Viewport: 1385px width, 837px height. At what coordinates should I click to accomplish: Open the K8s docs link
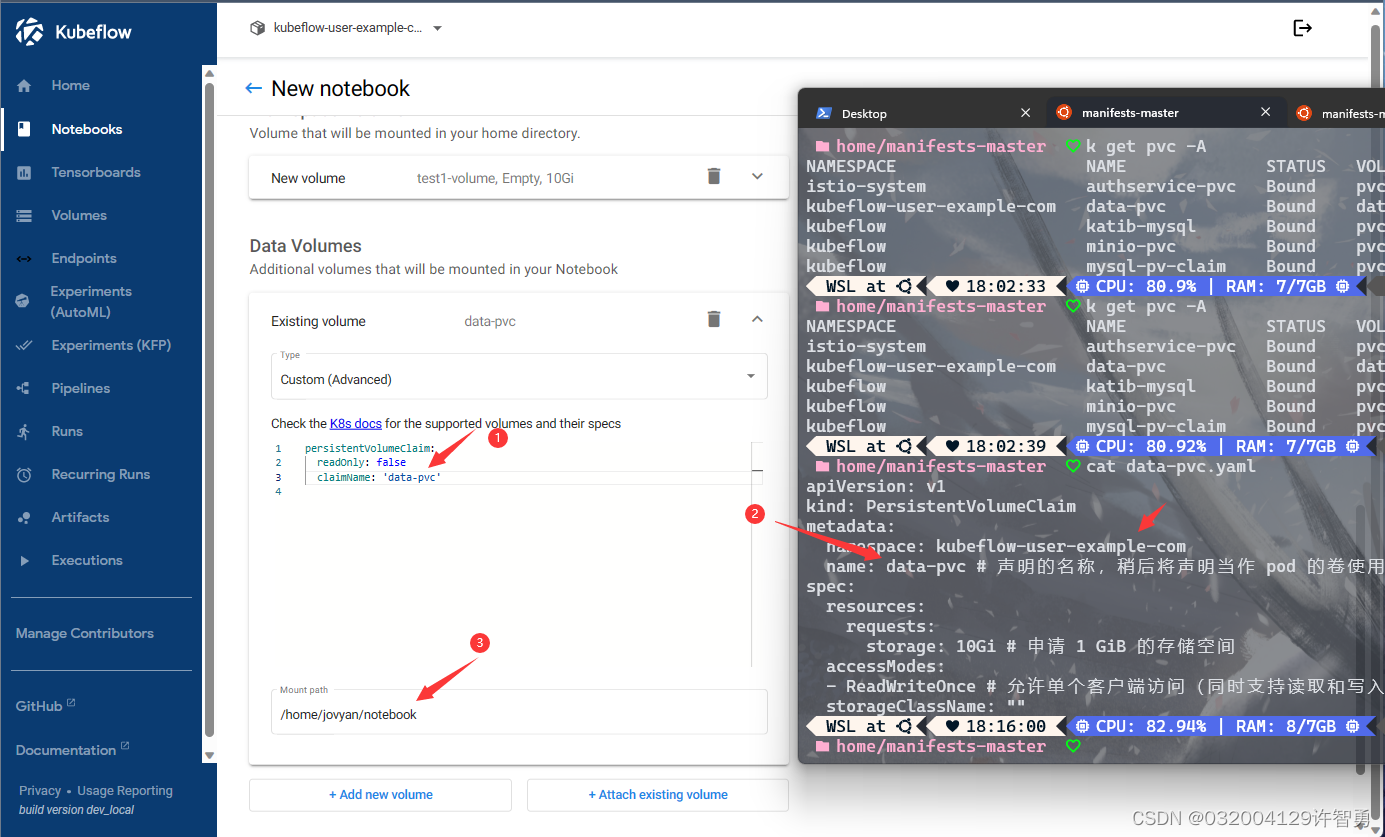(356, 424)
